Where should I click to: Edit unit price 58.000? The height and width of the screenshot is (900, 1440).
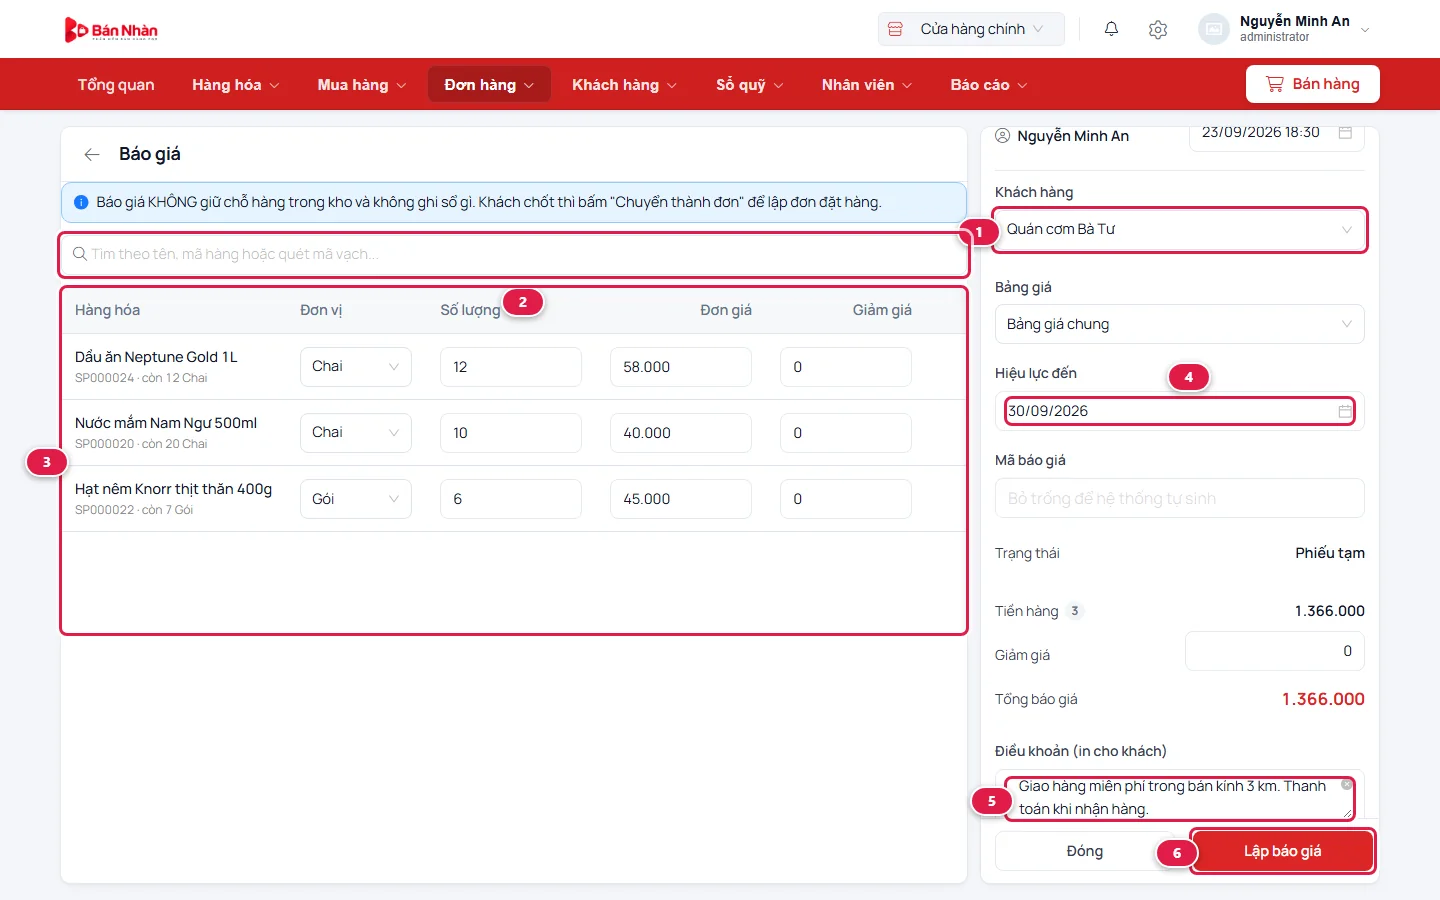point(681,367)
